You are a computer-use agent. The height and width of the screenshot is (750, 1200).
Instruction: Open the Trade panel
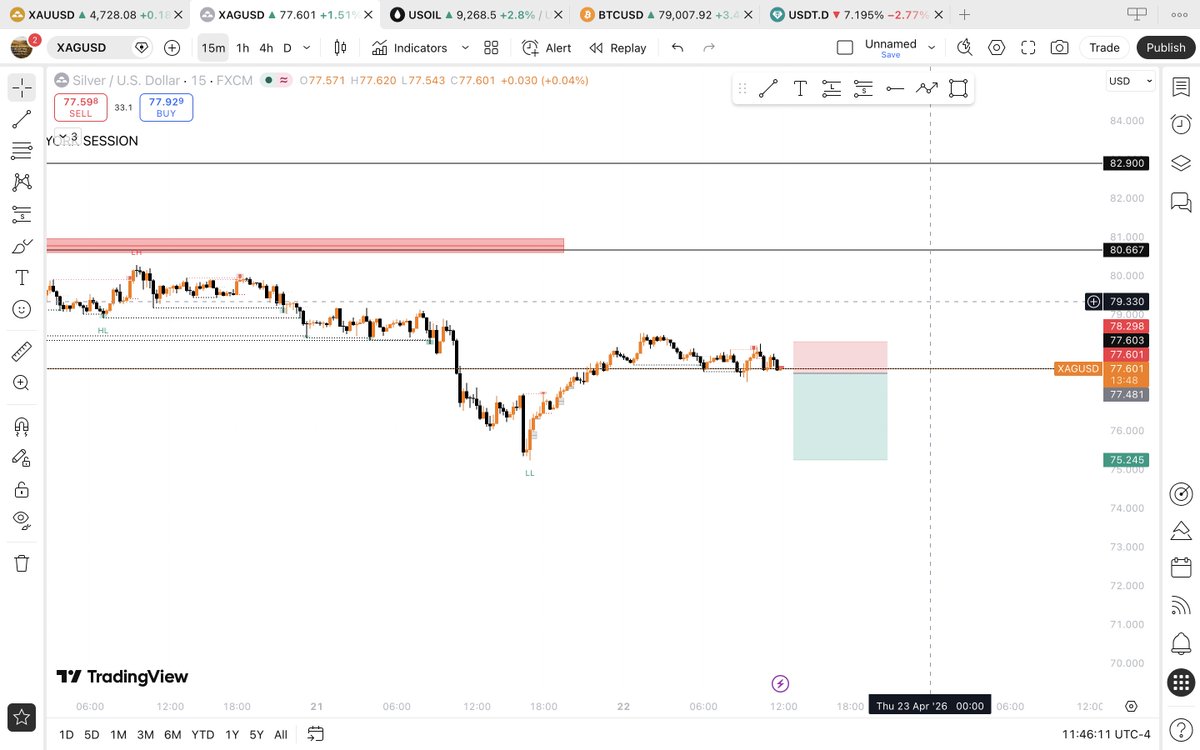tap(1104, 48)
